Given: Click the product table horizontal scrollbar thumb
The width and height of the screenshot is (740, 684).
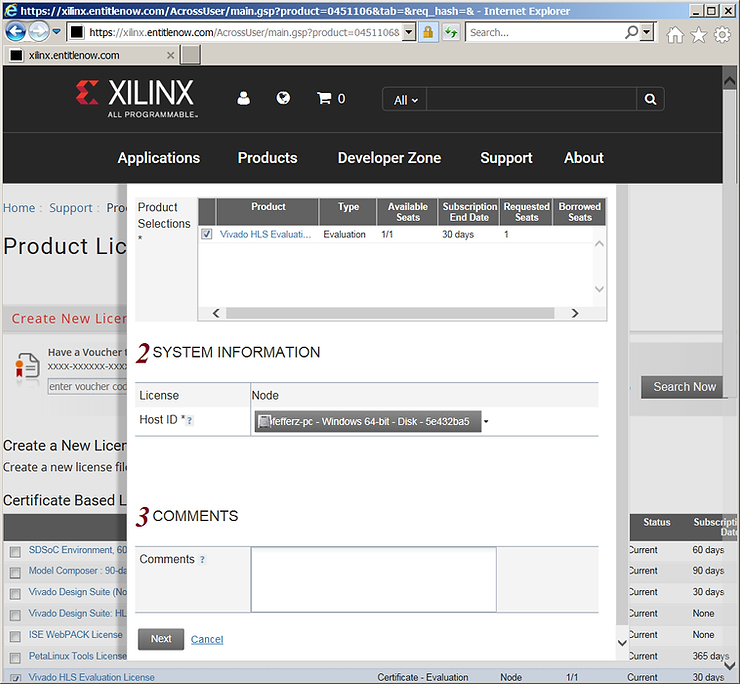Looking at the screenshot, I should click(390, 313).
